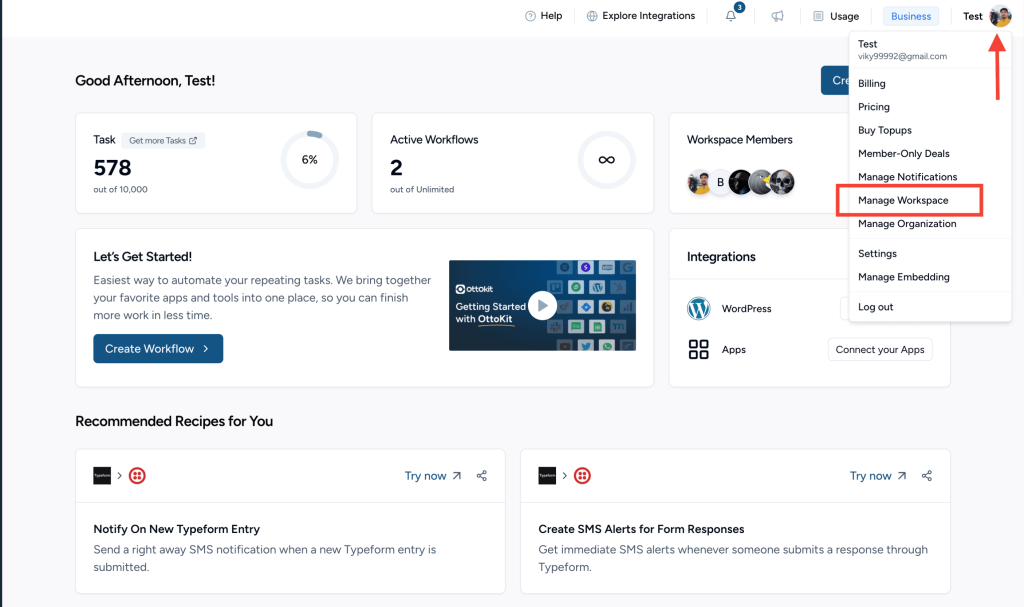Open the Usage page in header

coord(836,16)
